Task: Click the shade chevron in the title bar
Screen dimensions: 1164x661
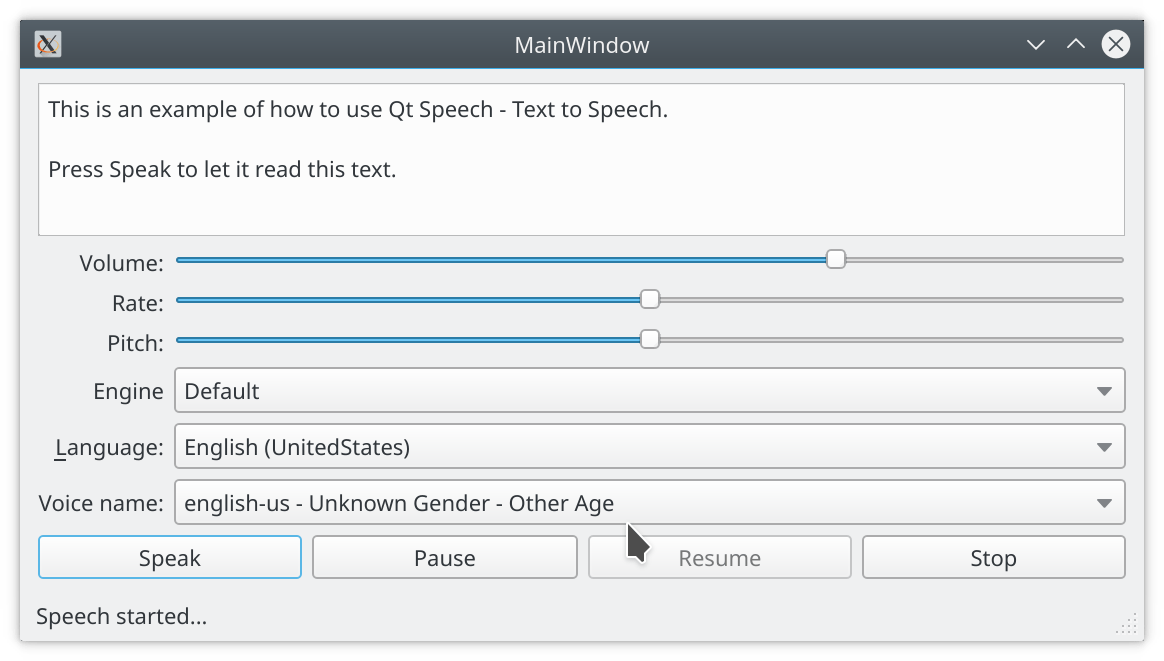Action: (1036, 44)
